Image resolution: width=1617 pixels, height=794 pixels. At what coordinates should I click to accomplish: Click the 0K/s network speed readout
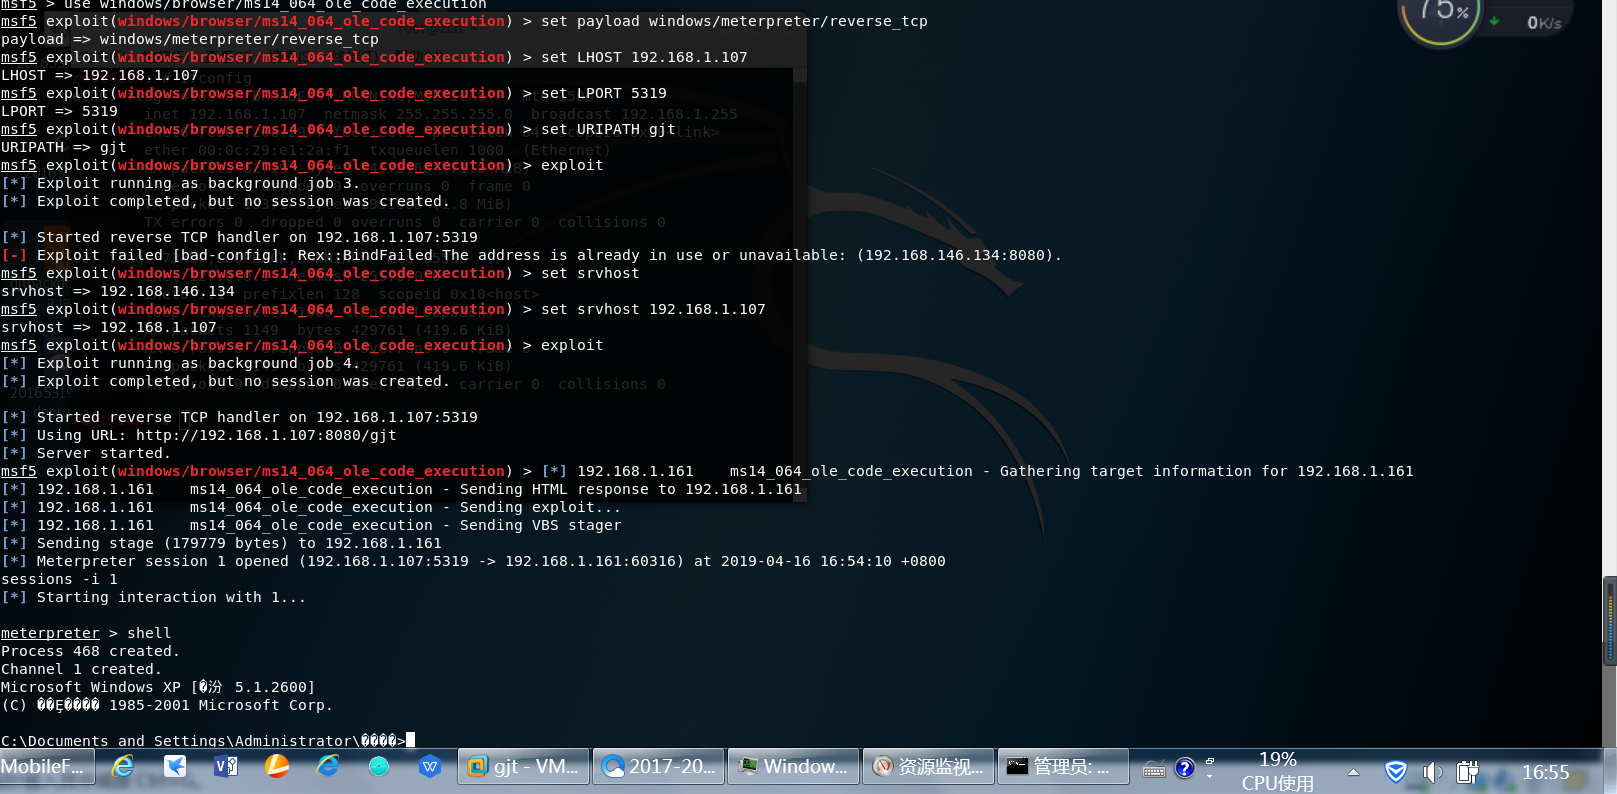click(x=1544, y=22)
